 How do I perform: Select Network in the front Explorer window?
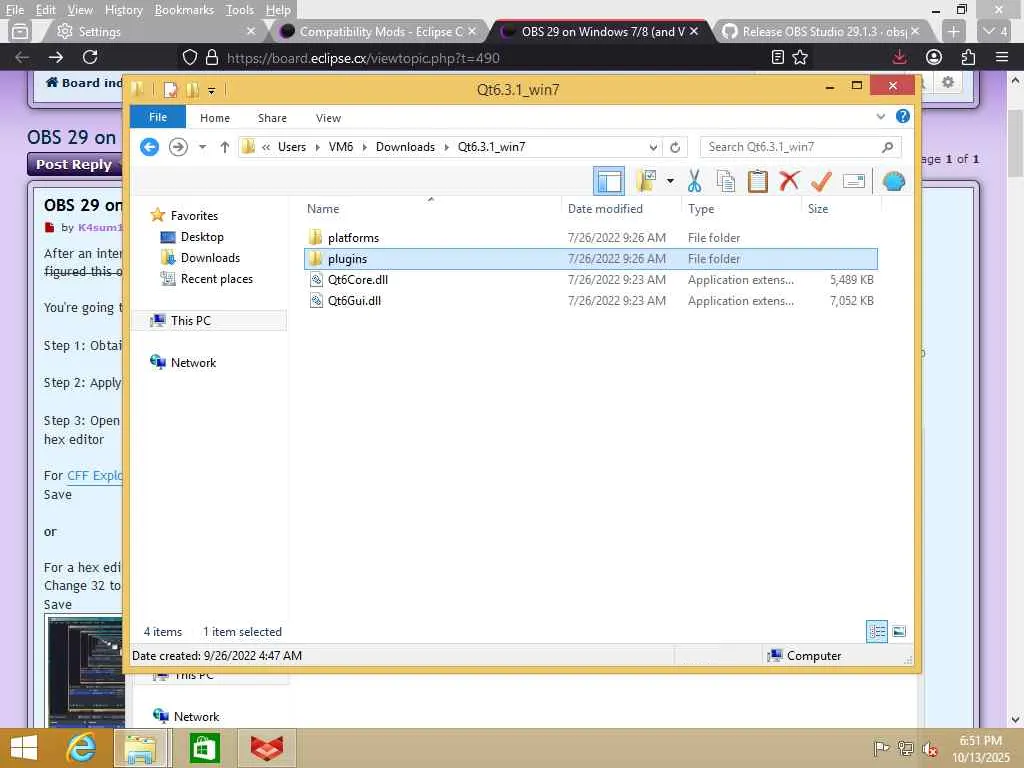(x=193, y=362)
